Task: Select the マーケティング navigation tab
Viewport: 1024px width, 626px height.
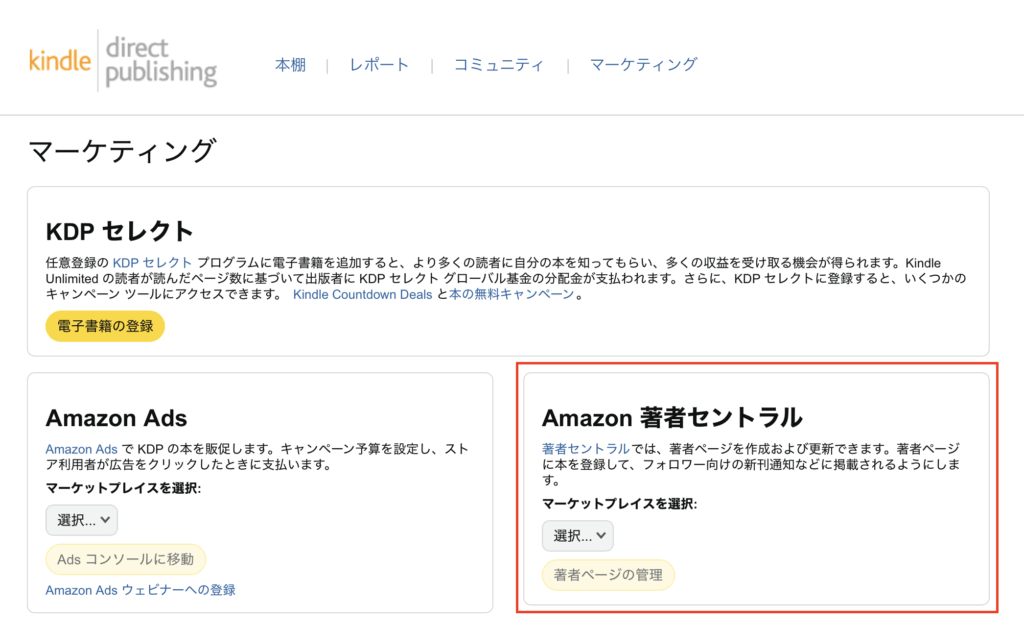Action: pos(643,65)
